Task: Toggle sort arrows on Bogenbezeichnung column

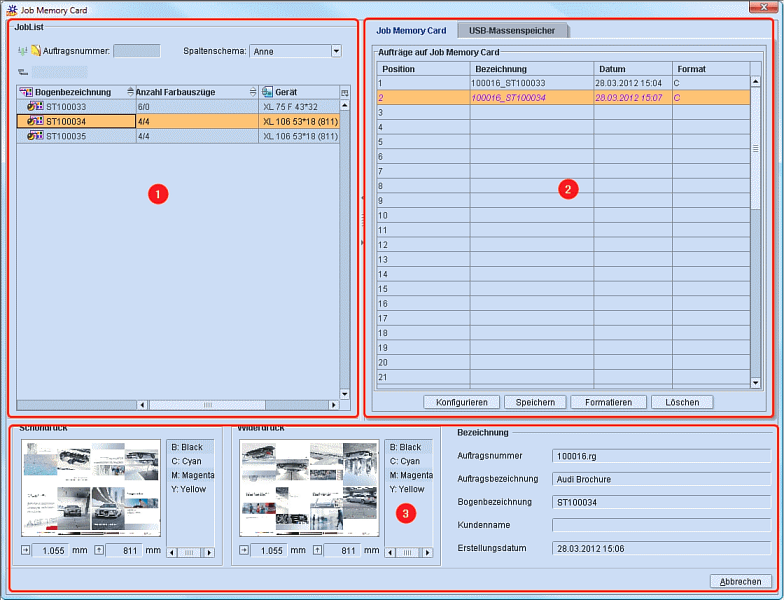Action: point(130,92)
